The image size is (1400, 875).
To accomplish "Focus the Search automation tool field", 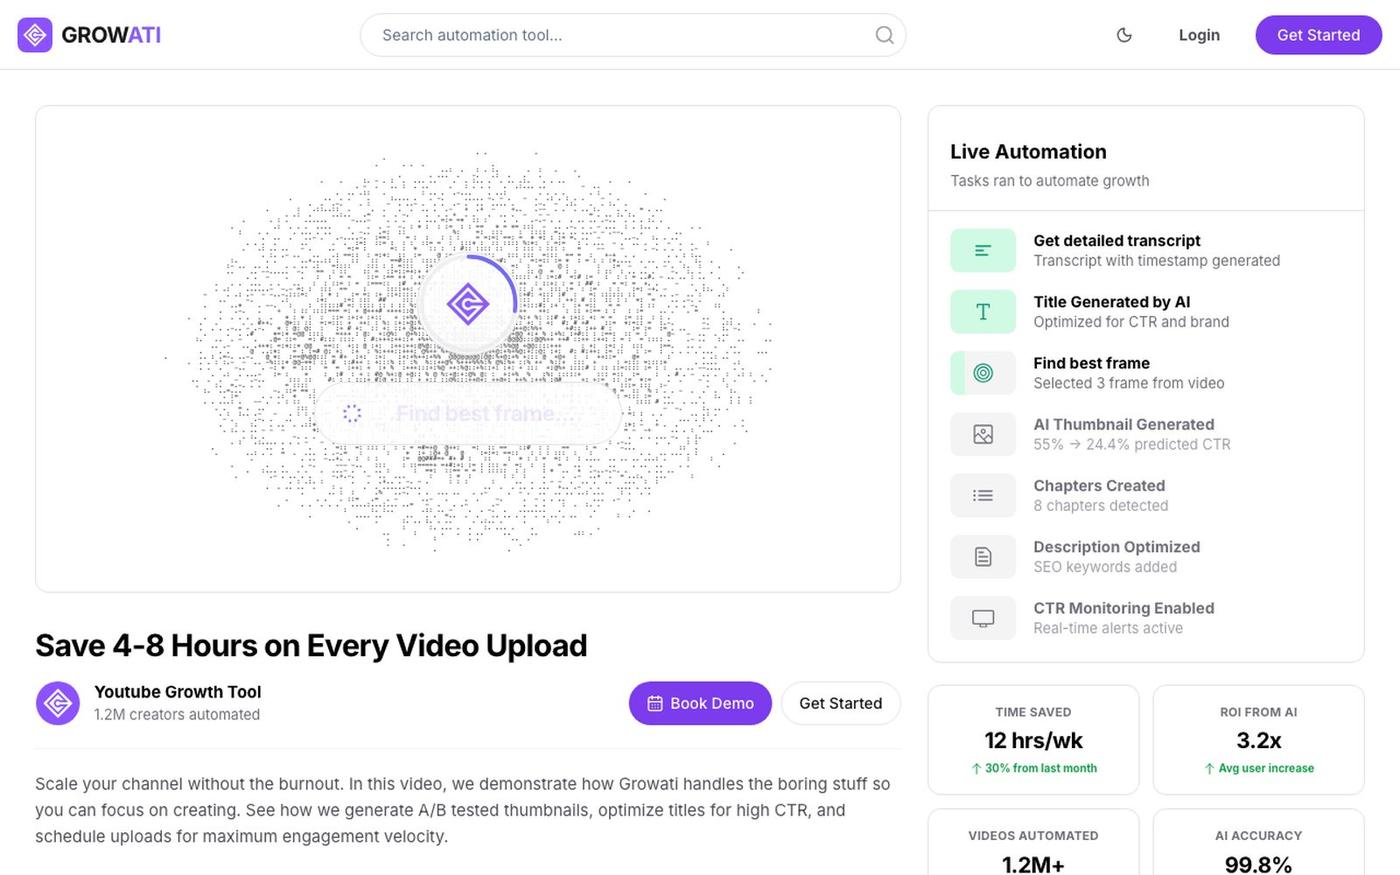I will (633, 35).
